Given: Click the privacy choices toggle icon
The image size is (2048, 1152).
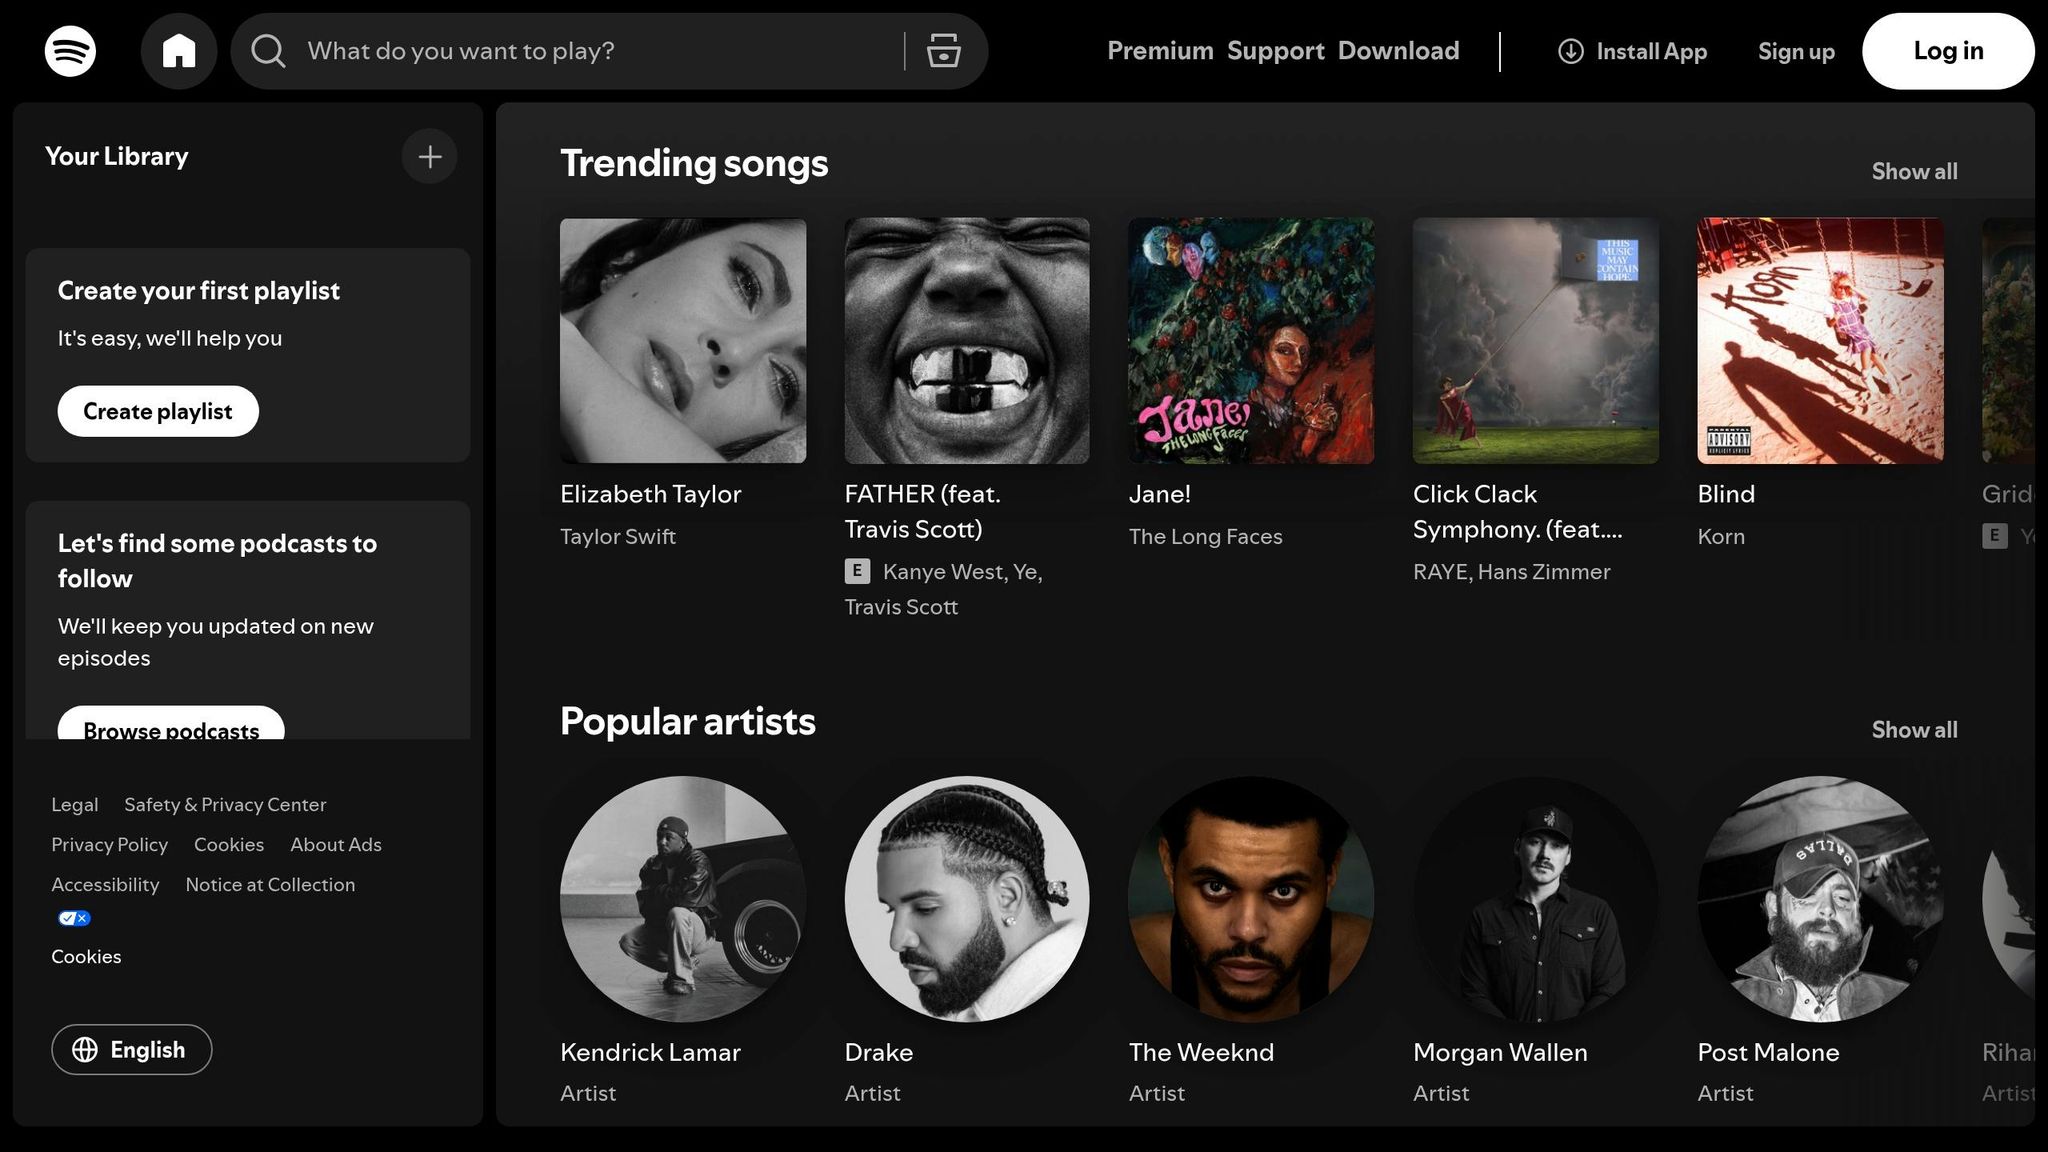Looking at the screenshot, I should (x=74, y=918).
